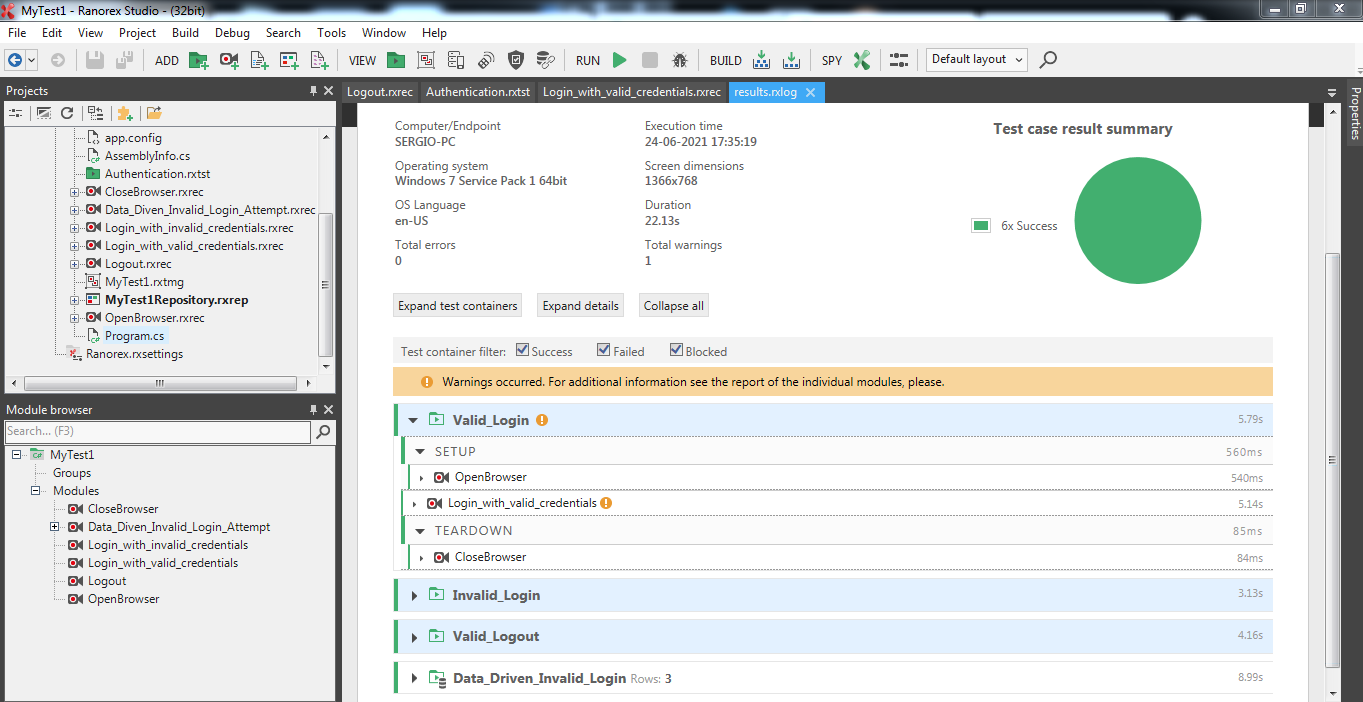Expand the Invalid_Login test case
1363x702 pixels.
414,596
